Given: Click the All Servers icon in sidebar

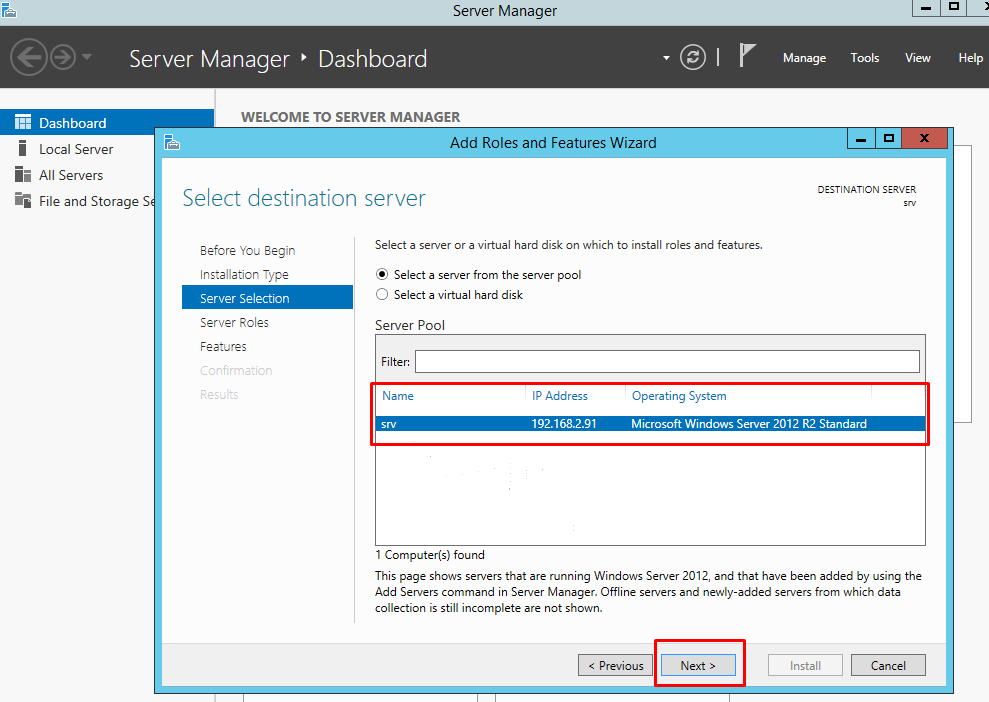Looking at the screenshot, I should (23, 174).
